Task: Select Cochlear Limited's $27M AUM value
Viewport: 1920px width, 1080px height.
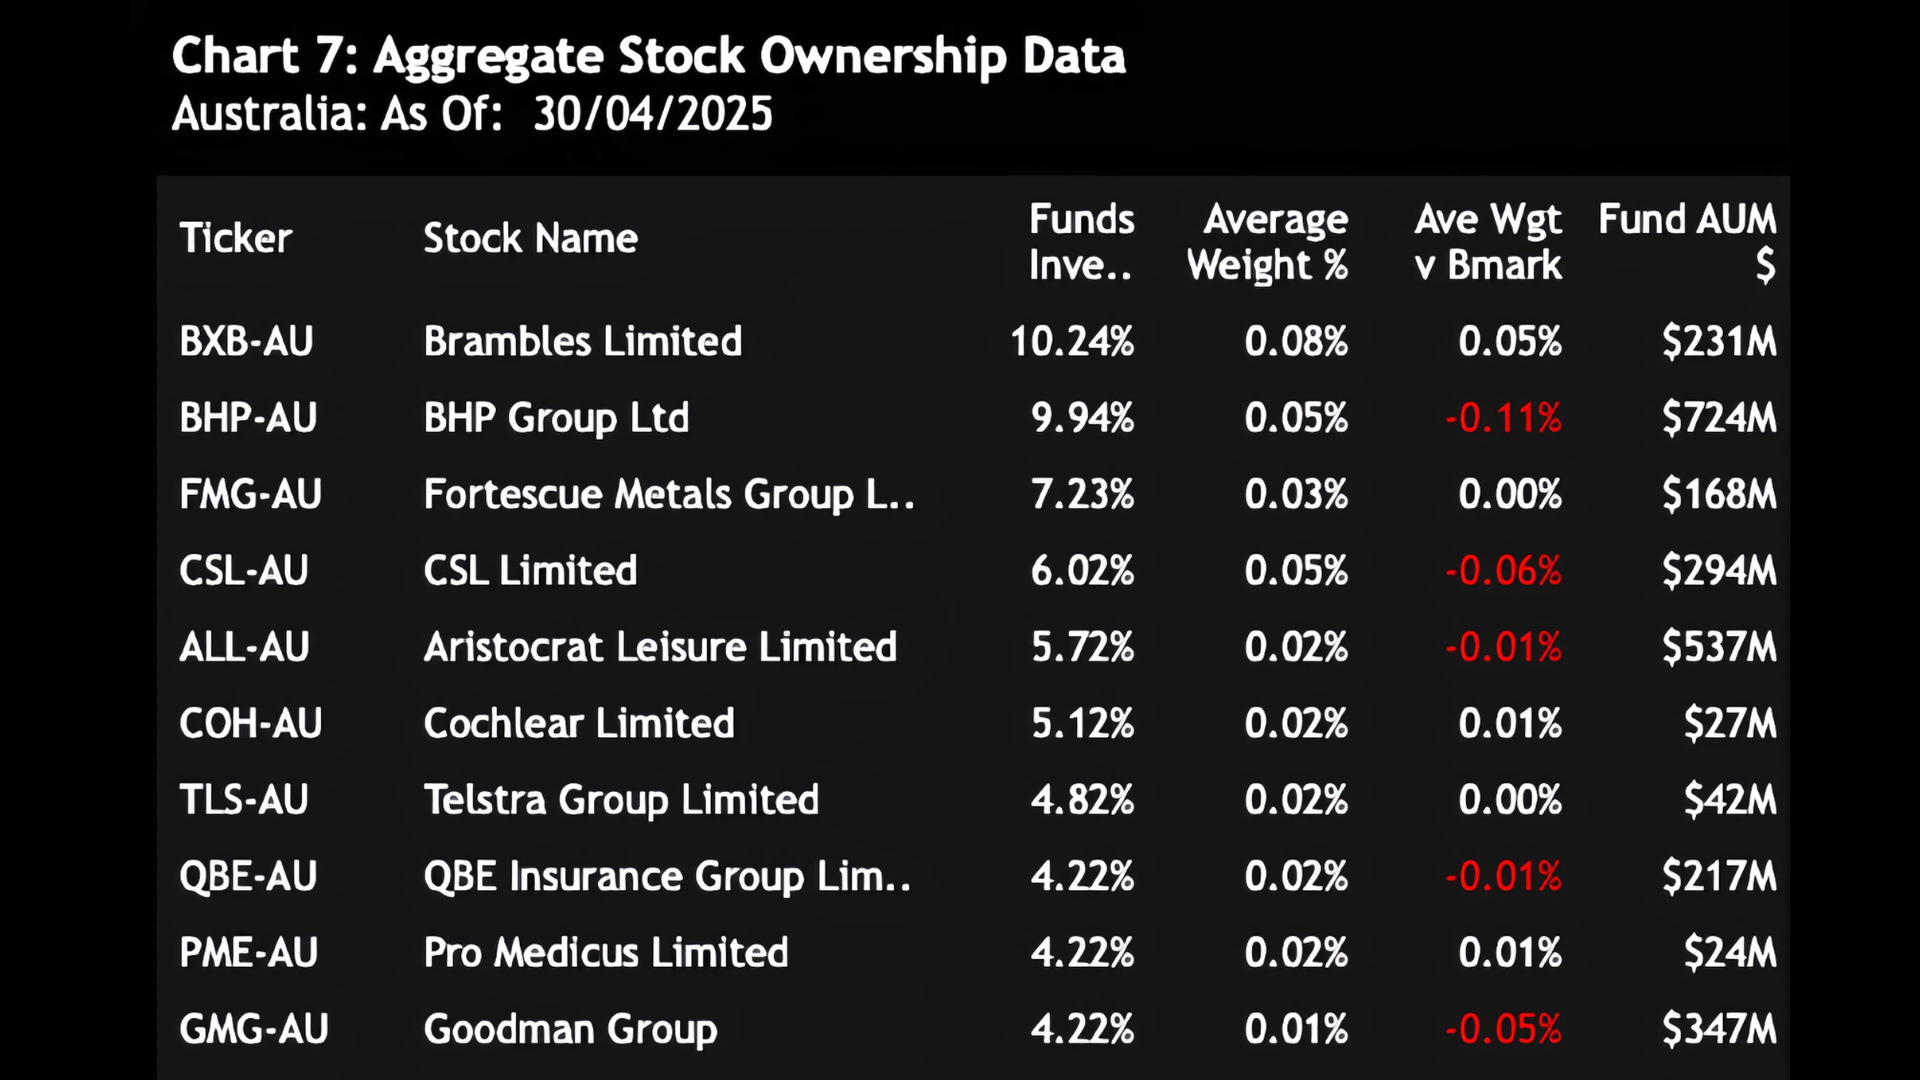Action: click(1730, 724)
